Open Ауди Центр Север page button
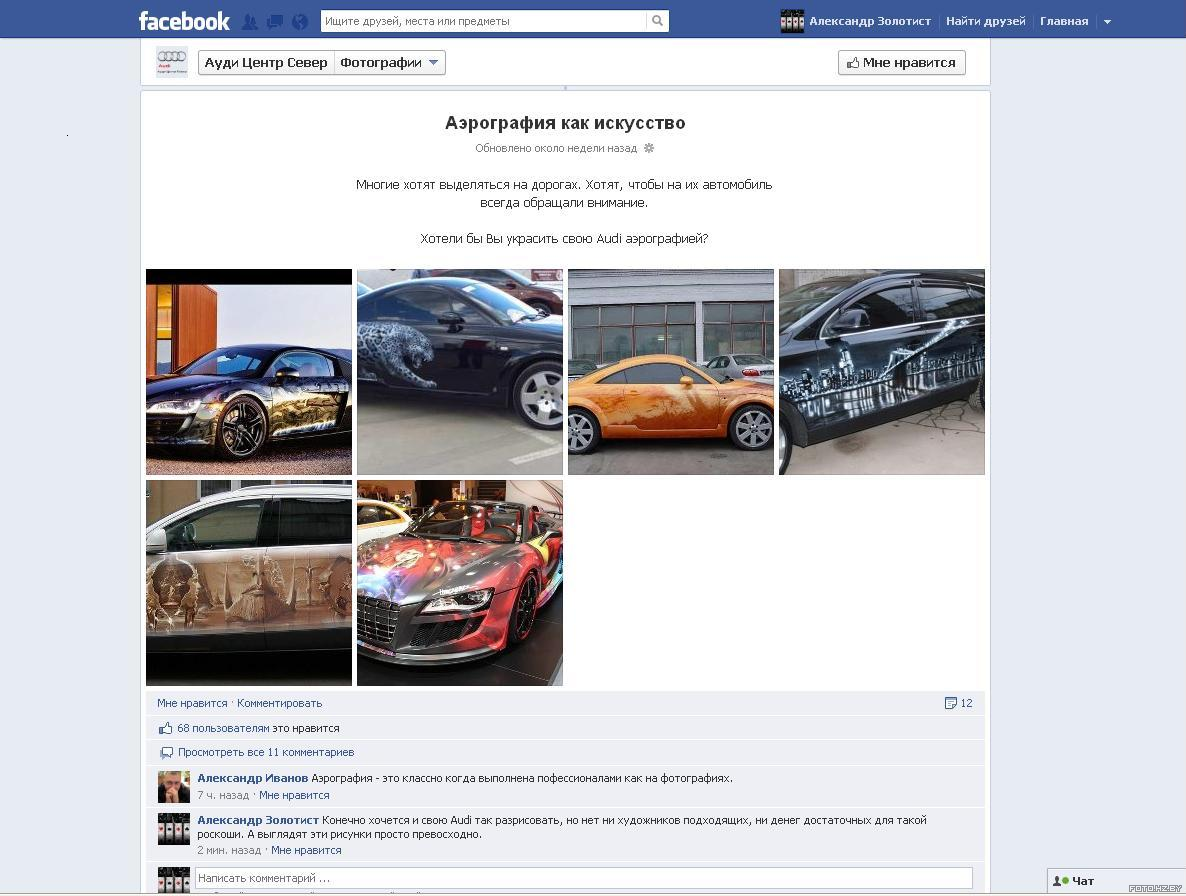The width and height of the screenshot is (1186, 896). [x=265, y=63]
